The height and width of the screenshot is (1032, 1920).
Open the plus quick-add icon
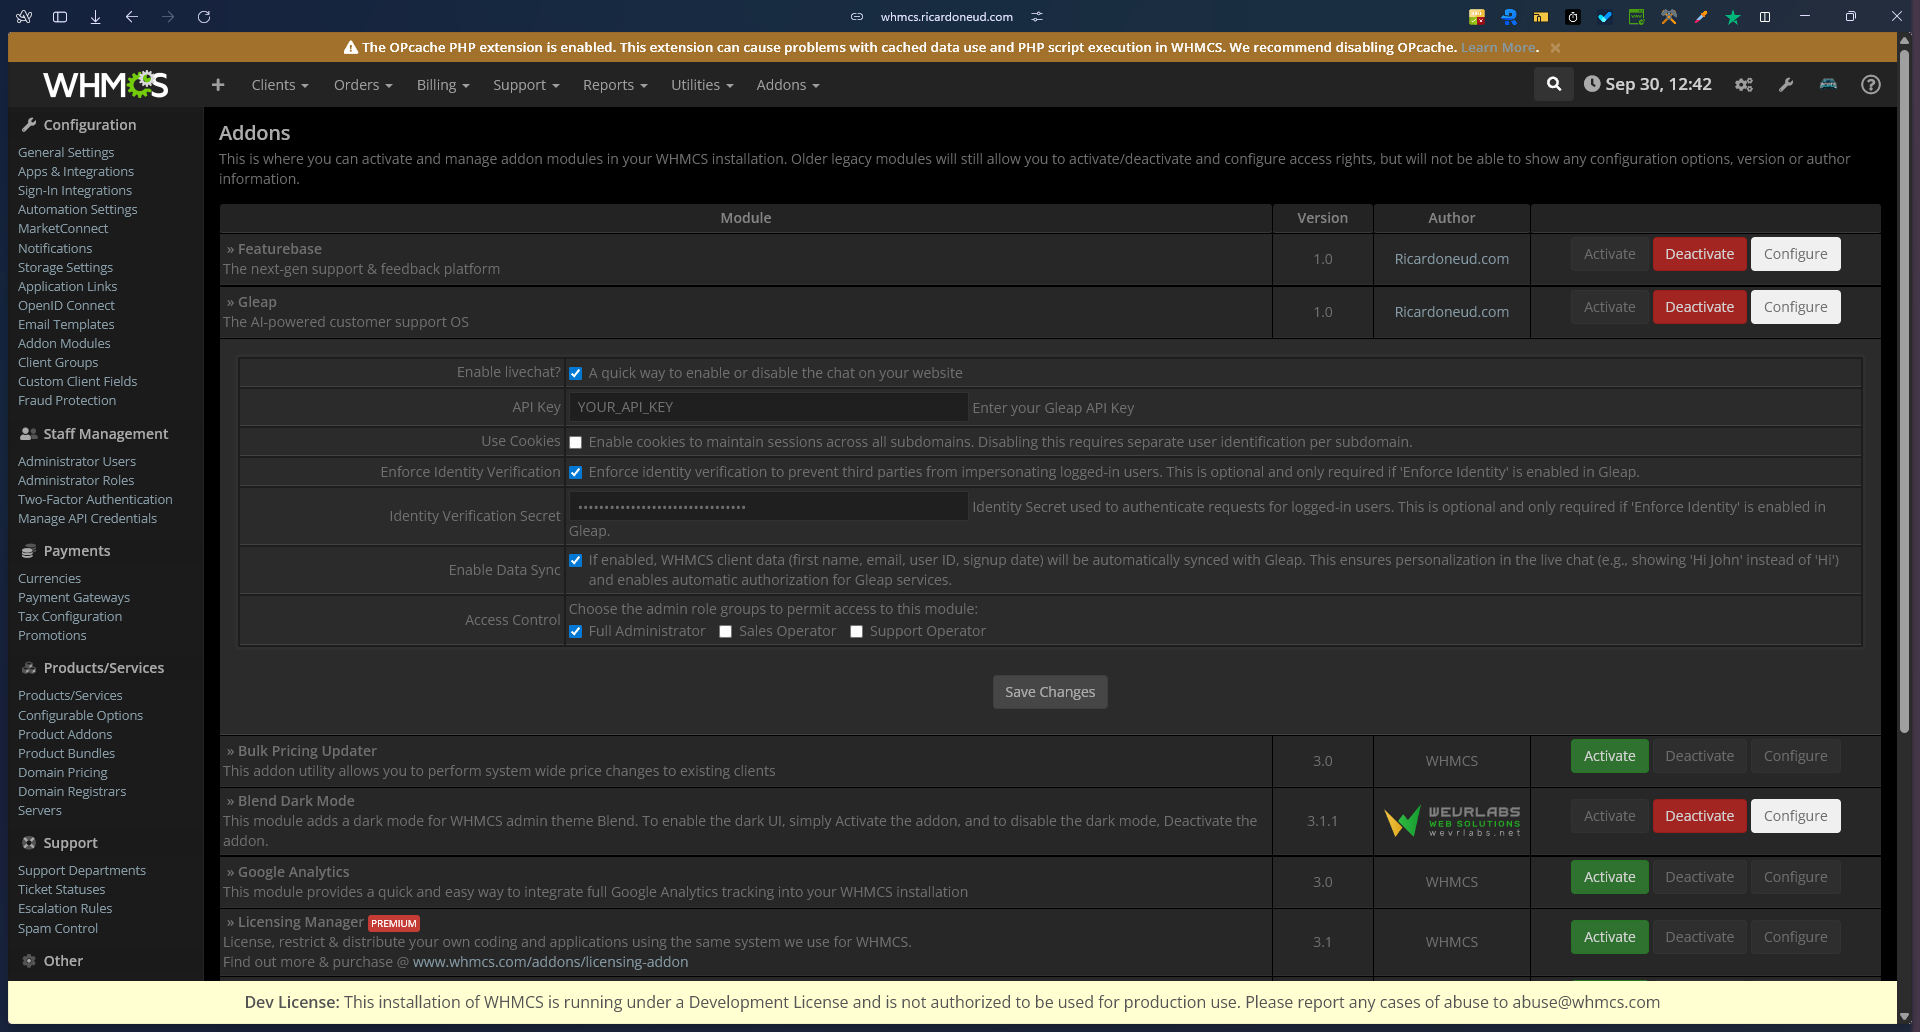(x=218, y=85)
